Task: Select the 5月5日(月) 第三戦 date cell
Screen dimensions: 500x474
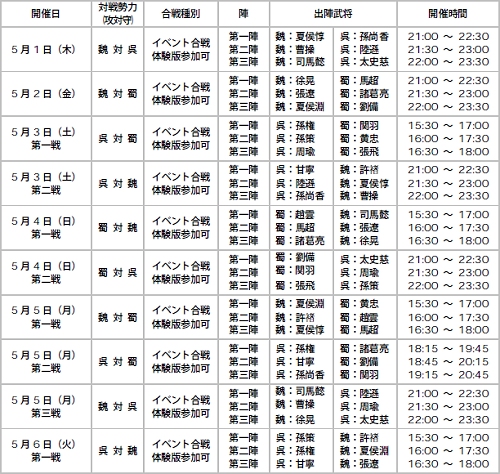Action: (46, 406)
